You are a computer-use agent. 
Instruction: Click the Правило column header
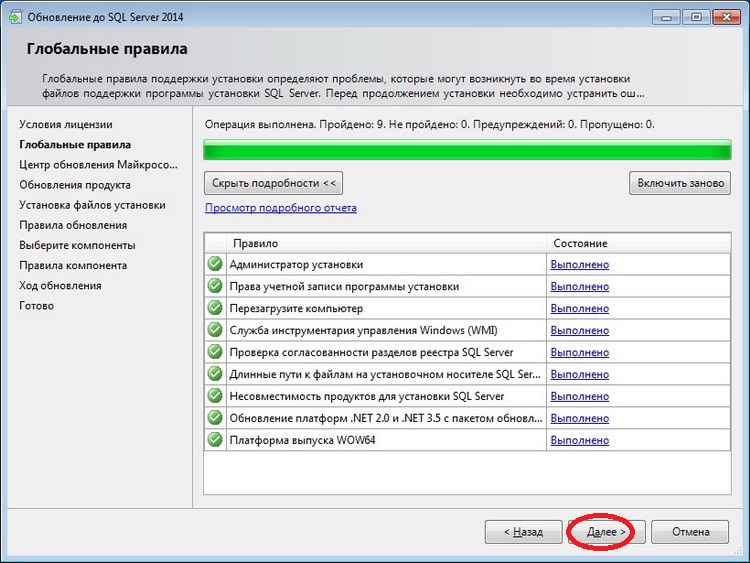coord(387,243)
